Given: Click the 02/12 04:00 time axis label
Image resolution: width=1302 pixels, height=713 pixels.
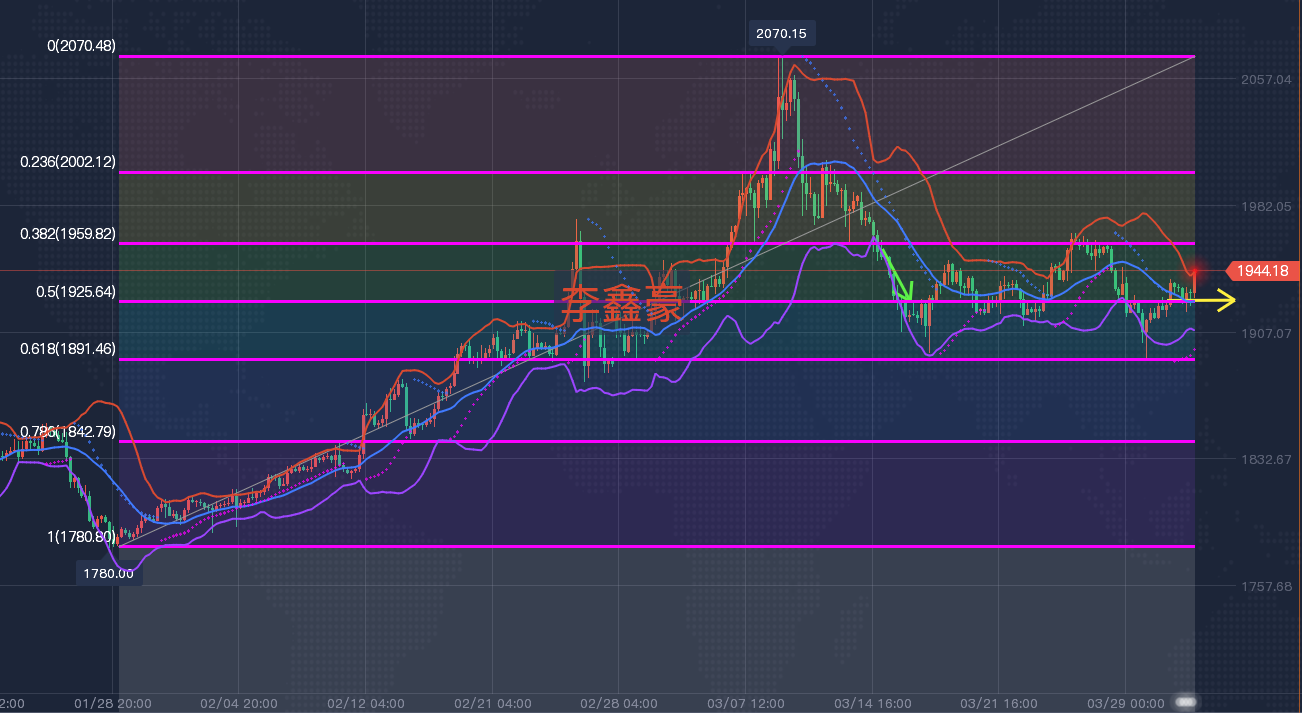Looking at the screenshot, I should click(366, 703).
